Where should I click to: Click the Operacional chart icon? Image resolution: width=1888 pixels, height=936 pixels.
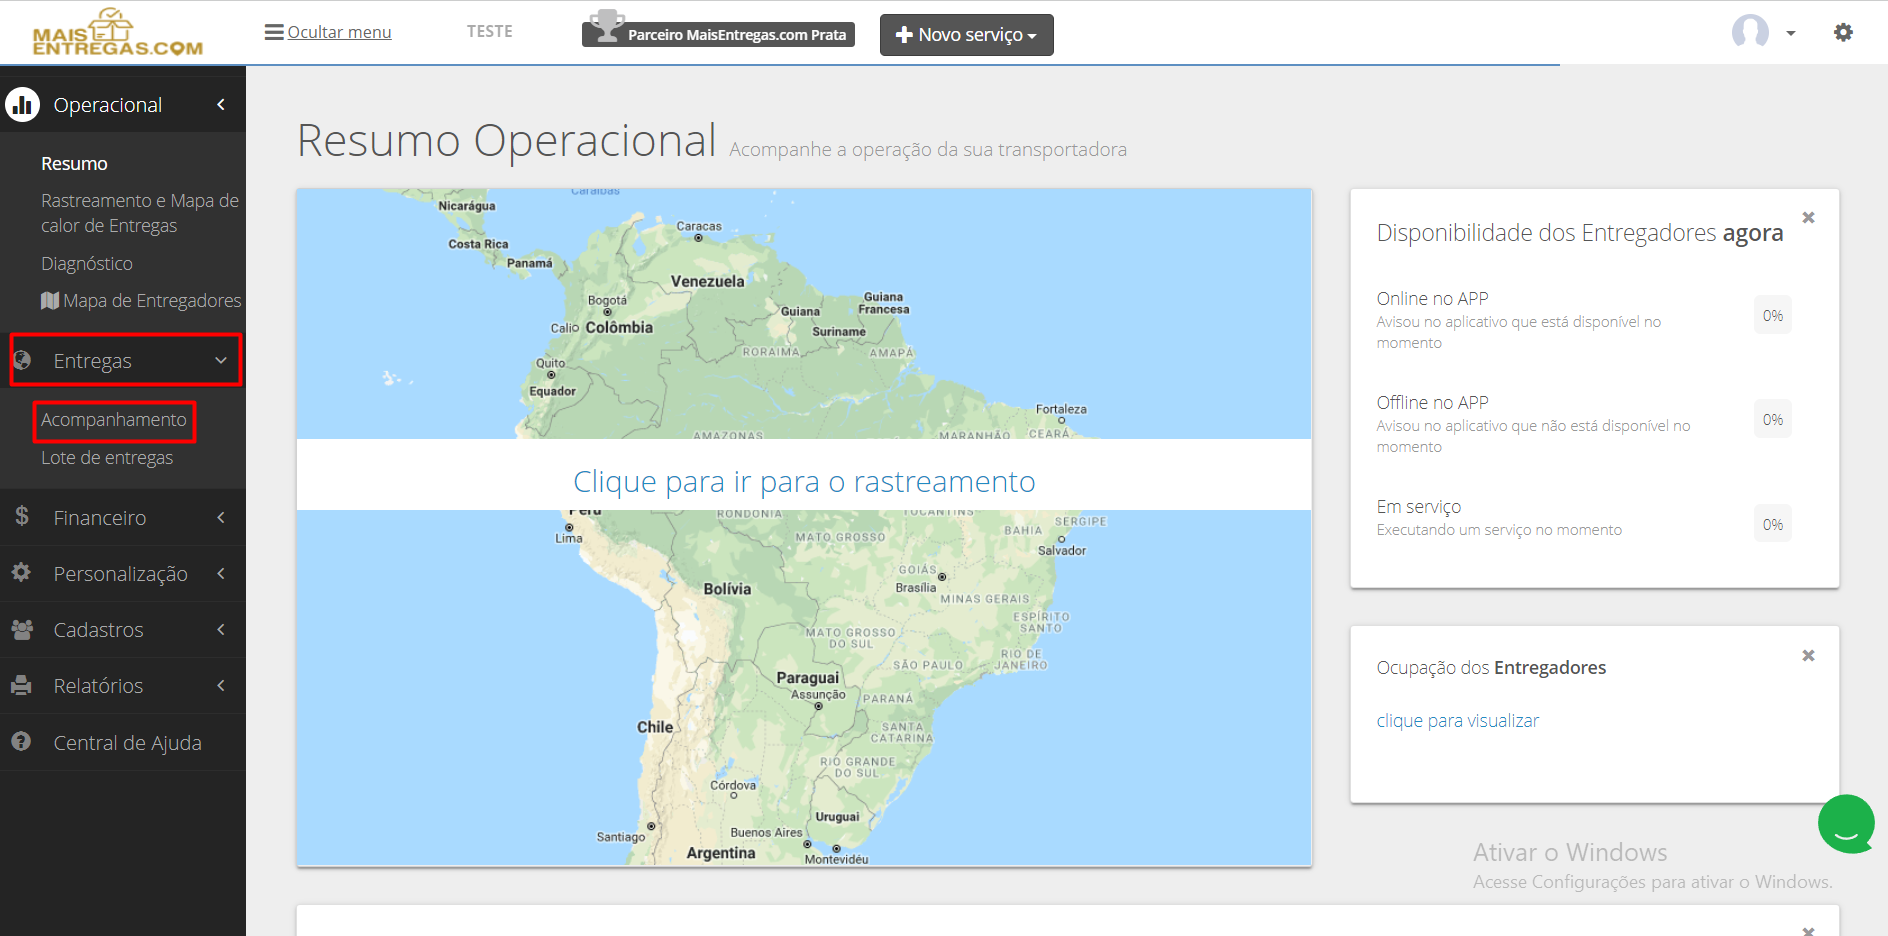click(x=22, y=104)
